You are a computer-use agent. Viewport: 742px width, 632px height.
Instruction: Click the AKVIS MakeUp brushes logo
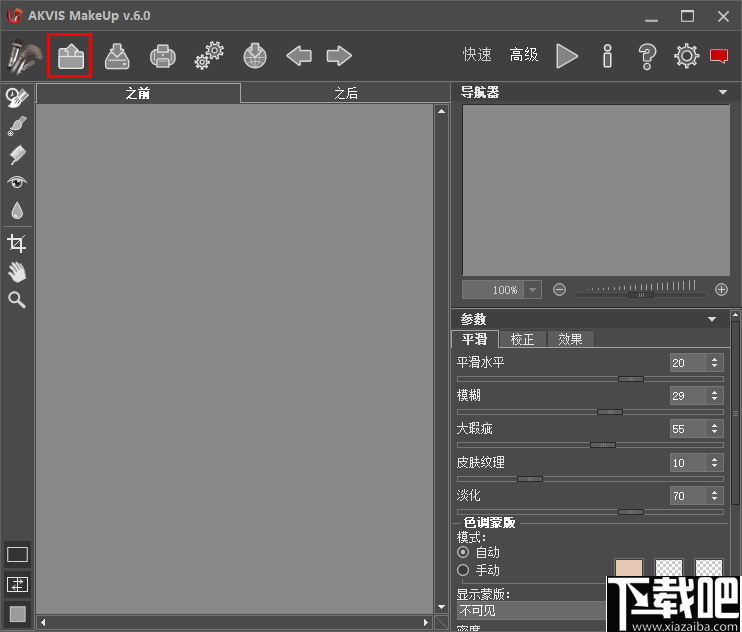click(x=25, y=56)
